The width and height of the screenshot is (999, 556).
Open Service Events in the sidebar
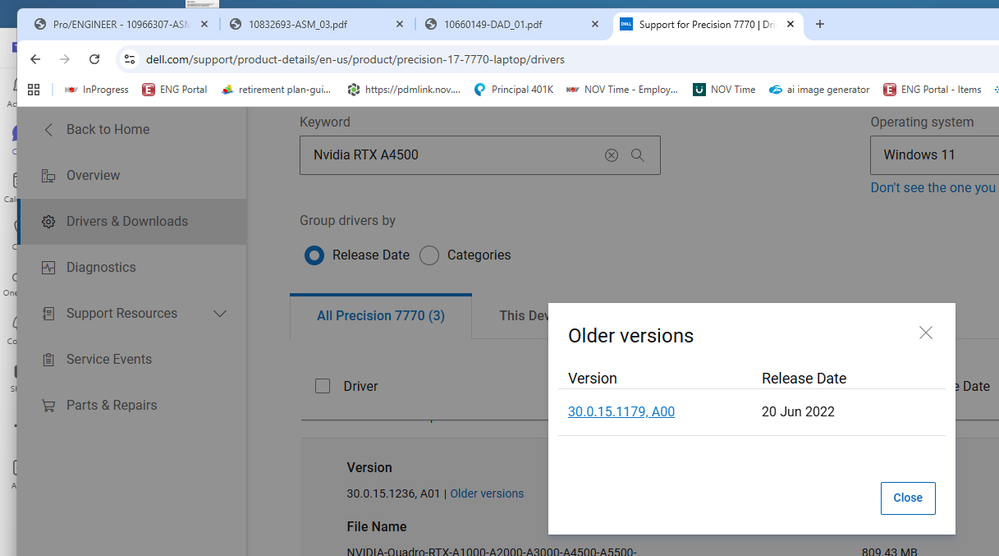pyautogui.click(x=109, y=359)
